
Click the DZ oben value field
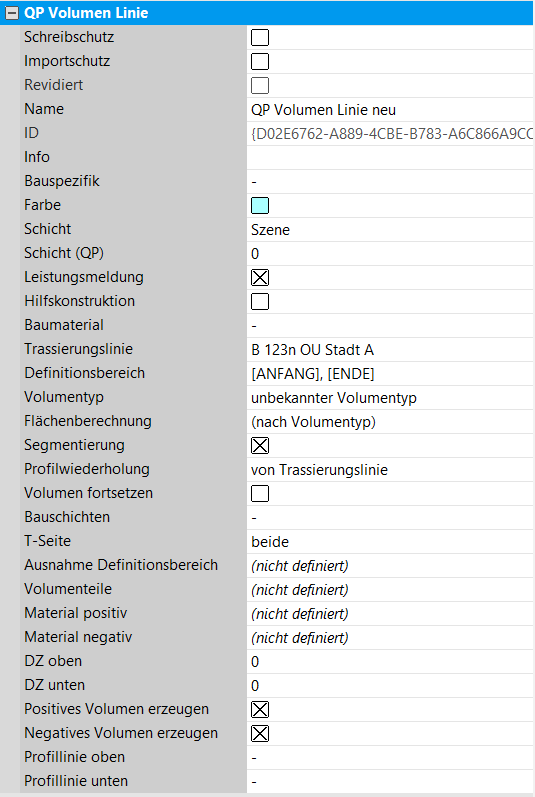(x=390, y=662)
